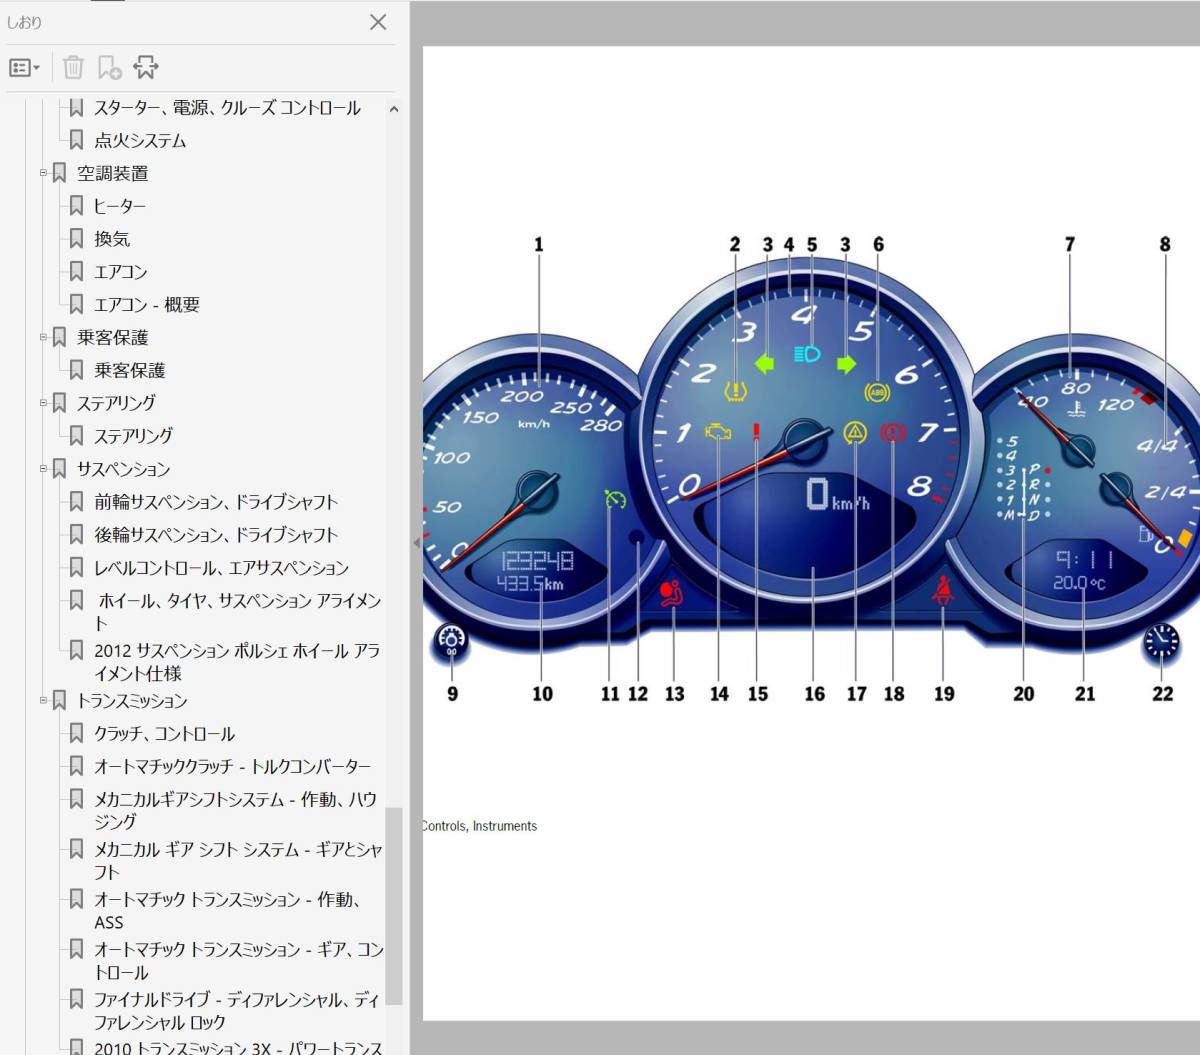Click bookmark icon beside レベルコントロール、エアサスペンション
The height and width of the screenshot is (1055, 1200).
coord(76,568)
